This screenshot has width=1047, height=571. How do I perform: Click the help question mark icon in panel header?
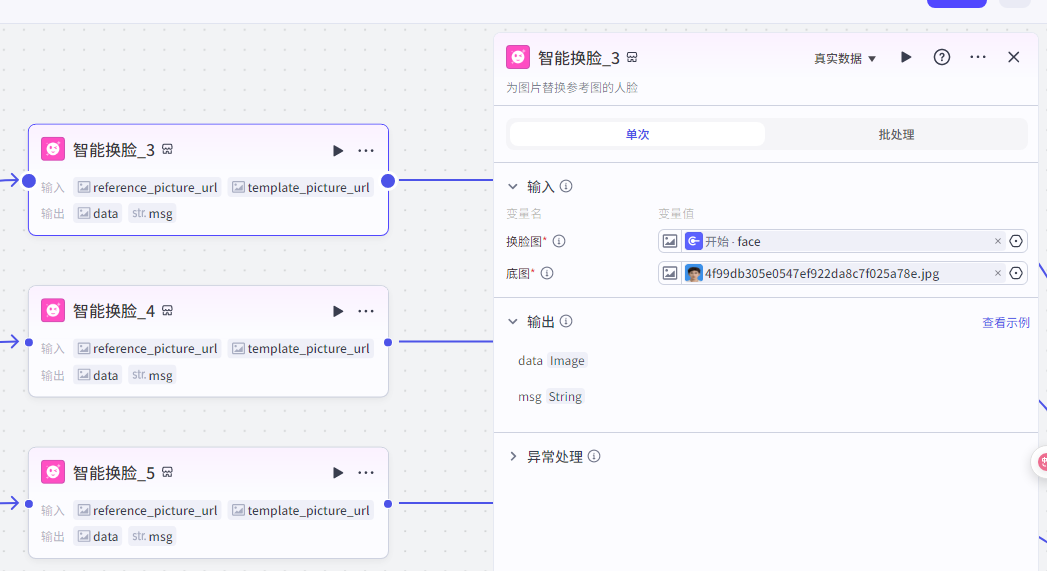(x=942, y=57)
